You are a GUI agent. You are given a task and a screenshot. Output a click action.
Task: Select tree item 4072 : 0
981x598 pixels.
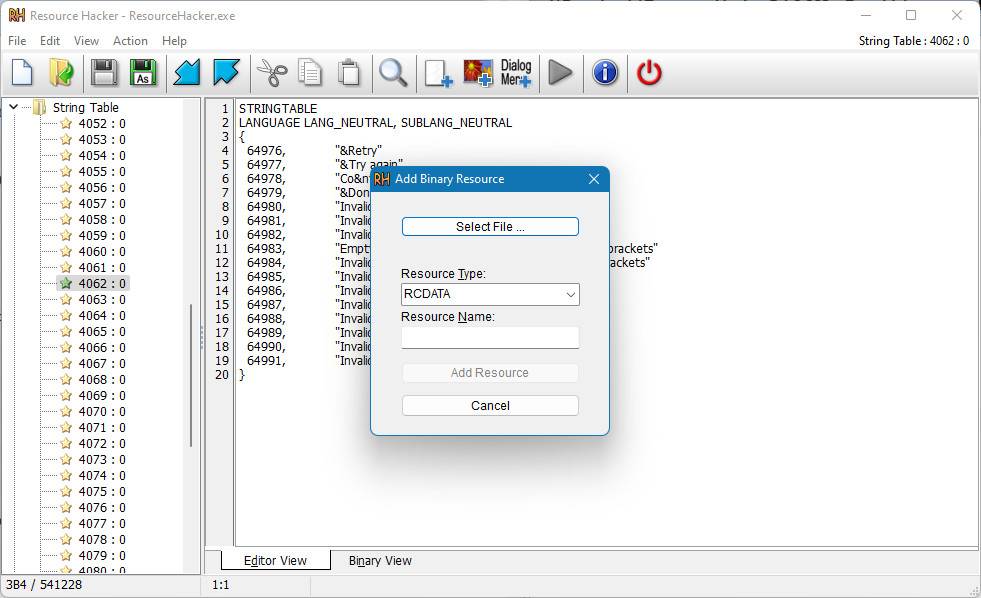tap(102, 443)
